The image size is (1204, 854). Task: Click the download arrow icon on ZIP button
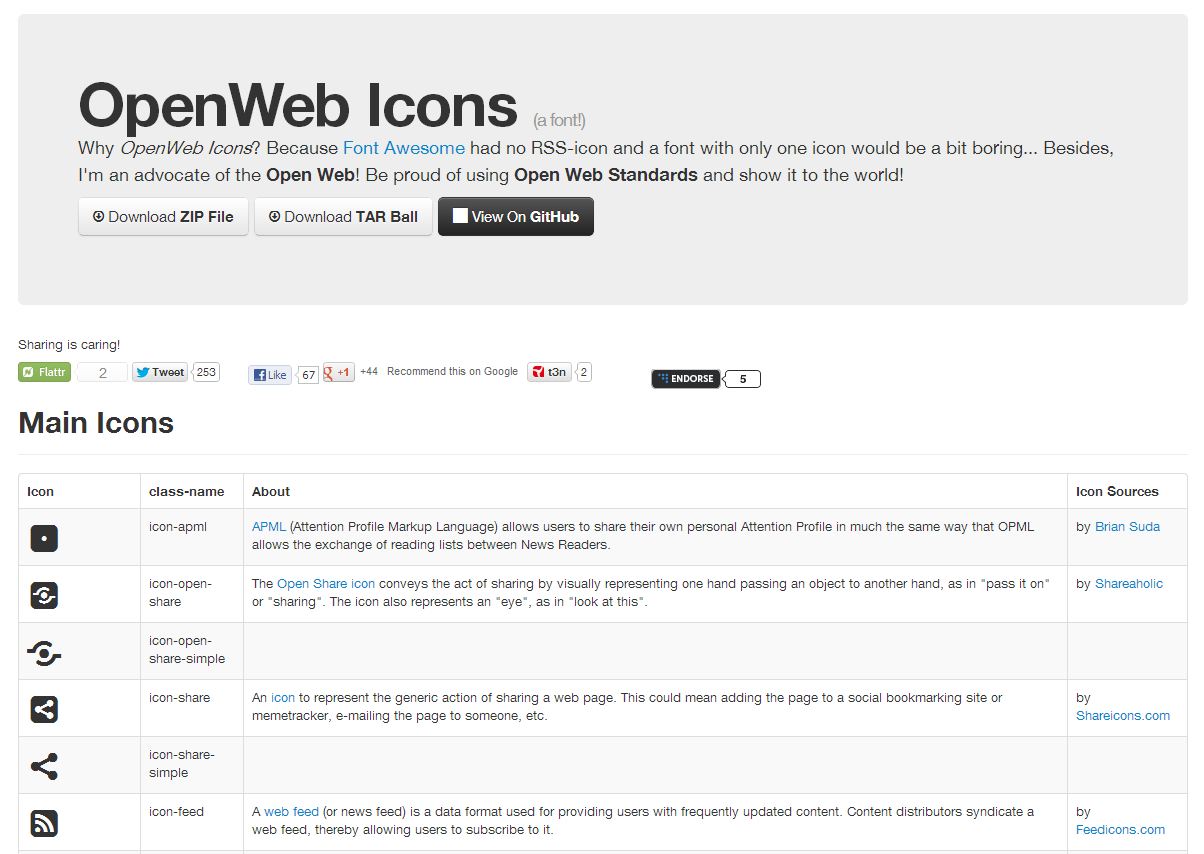pyautogui.click(x=98, y=216)
